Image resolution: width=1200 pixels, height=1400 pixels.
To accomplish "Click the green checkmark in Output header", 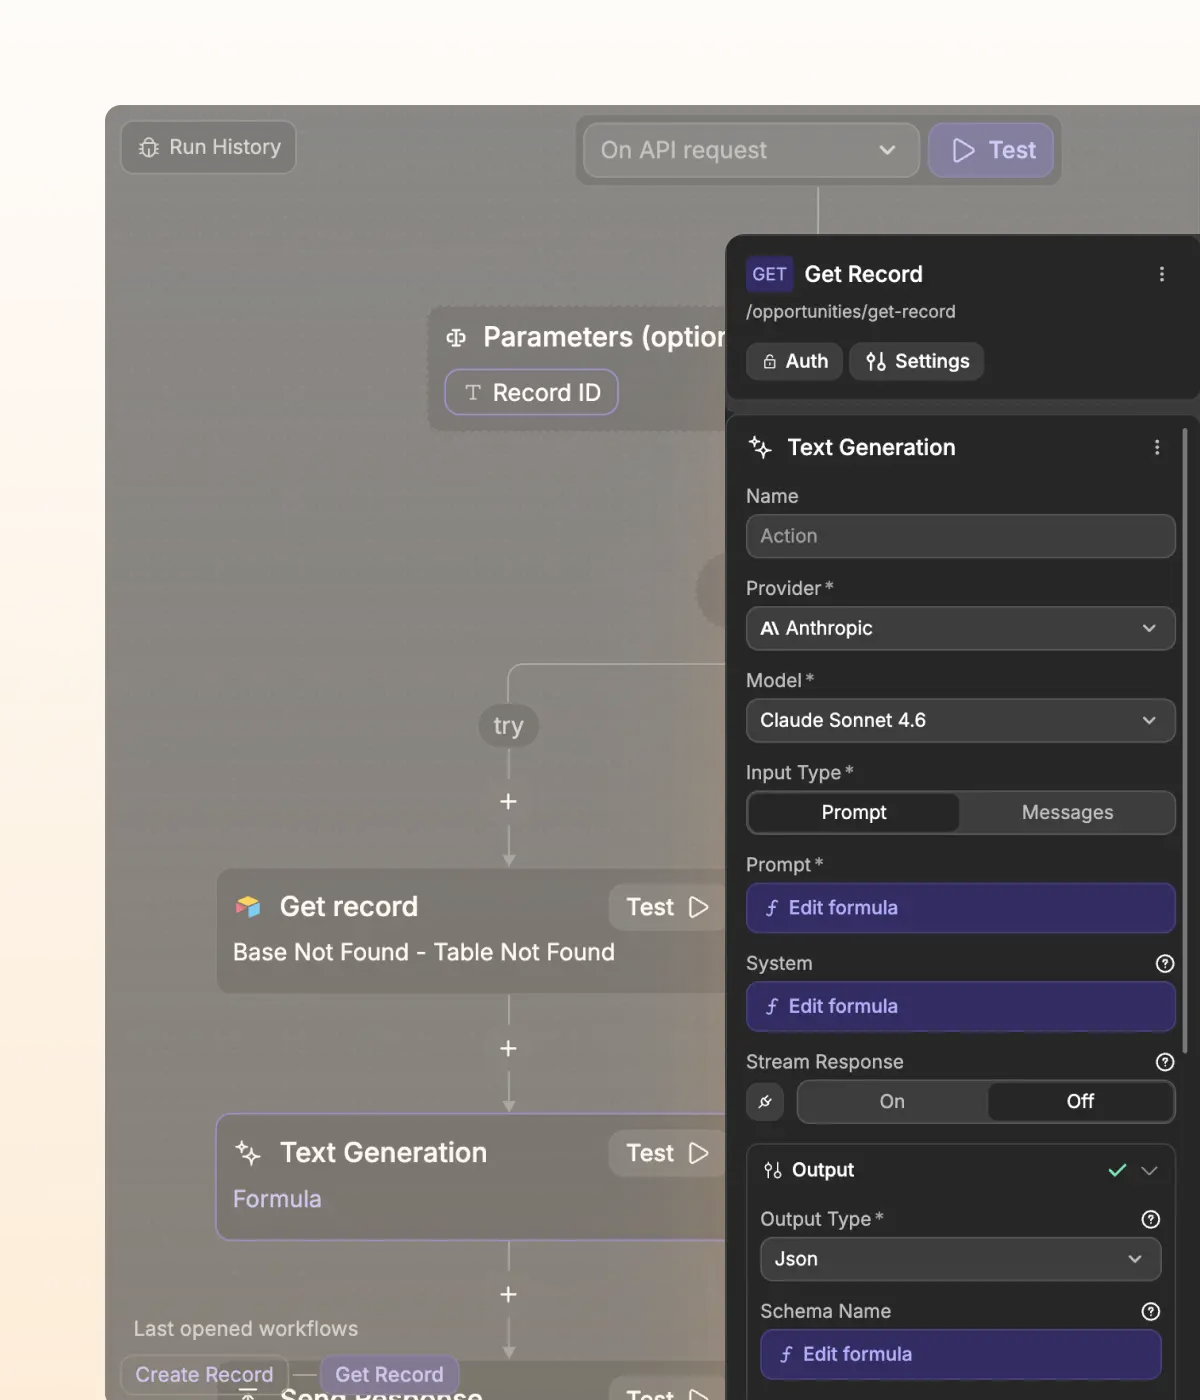I will [x=1117, y=1170].
